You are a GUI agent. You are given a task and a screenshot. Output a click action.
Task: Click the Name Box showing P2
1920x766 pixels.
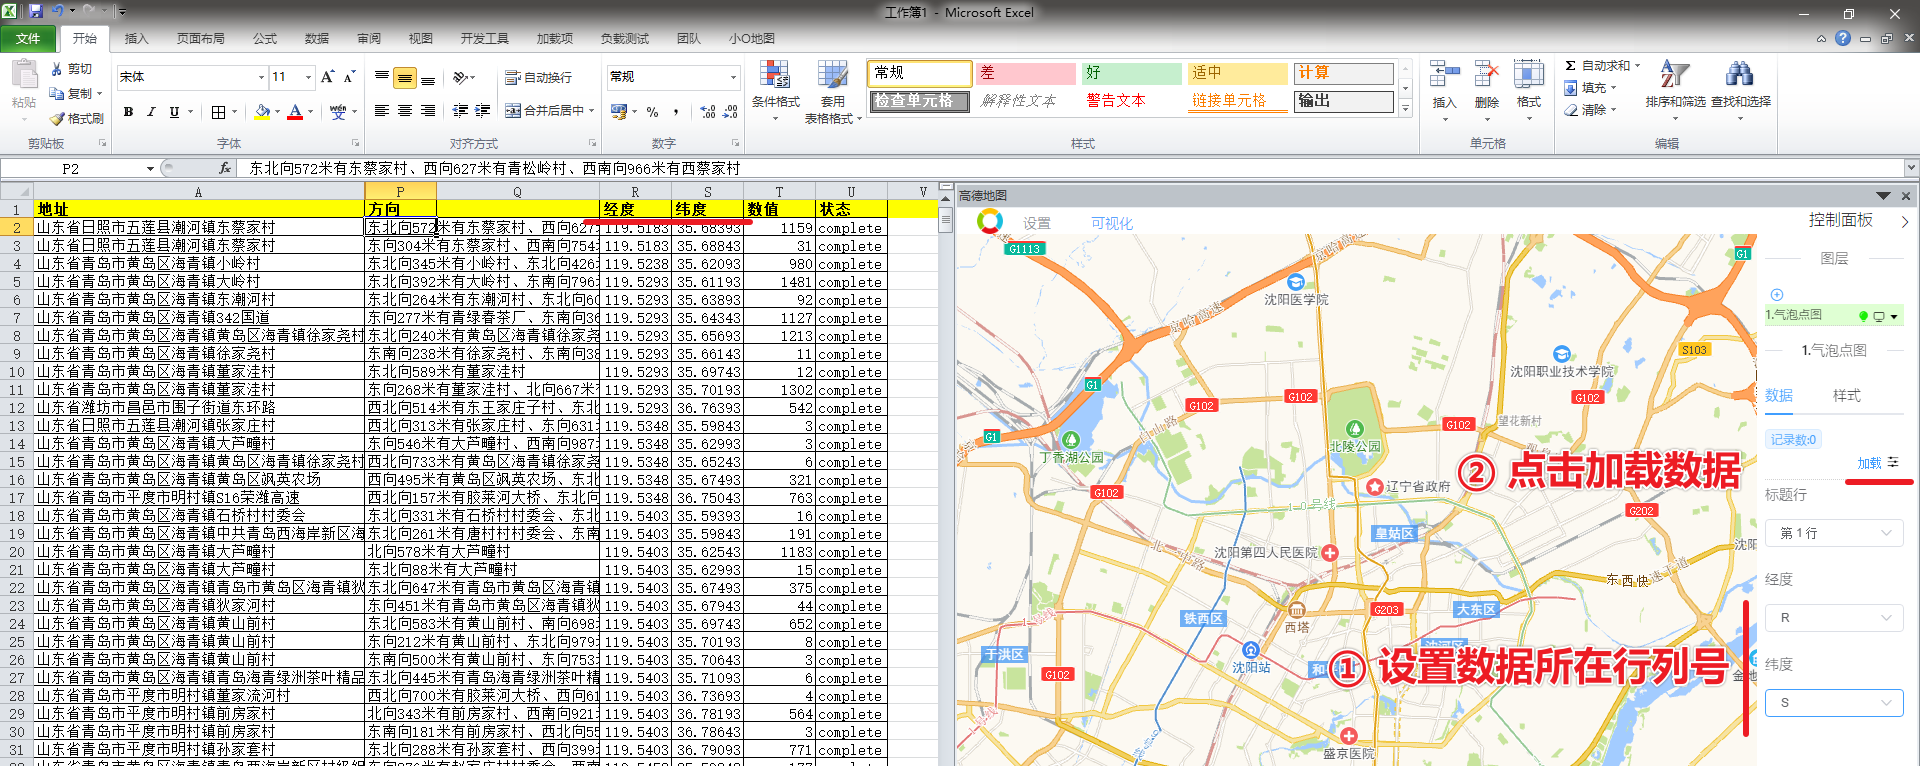(x=70, y=169)
